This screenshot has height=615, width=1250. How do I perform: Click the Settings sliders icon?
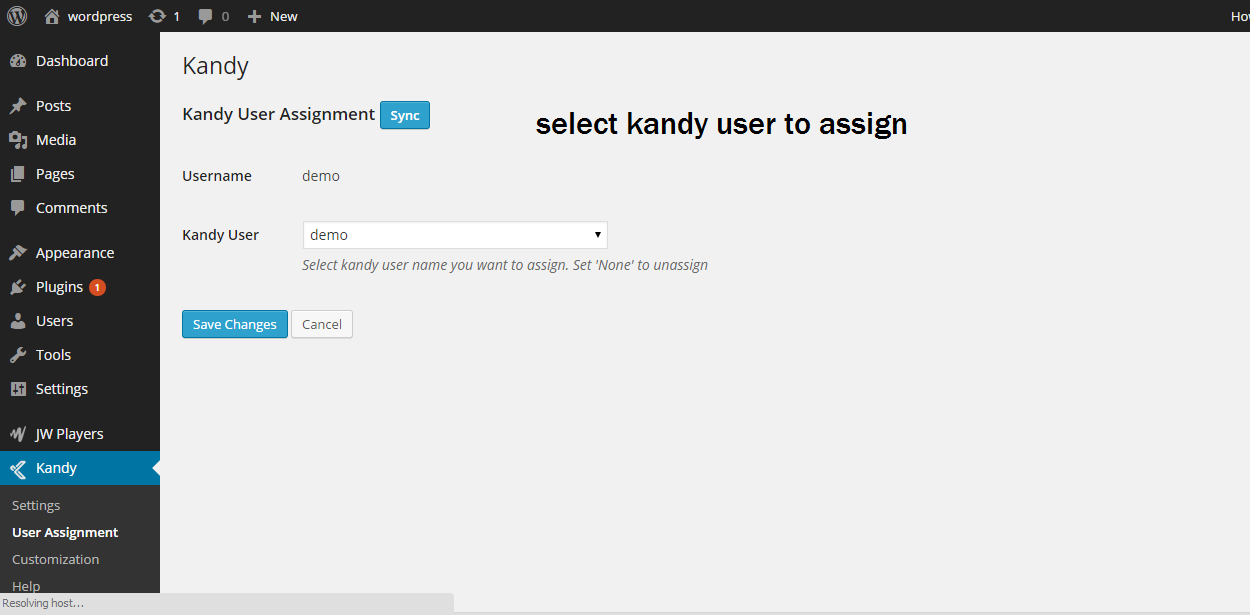[x=18, y=389]
